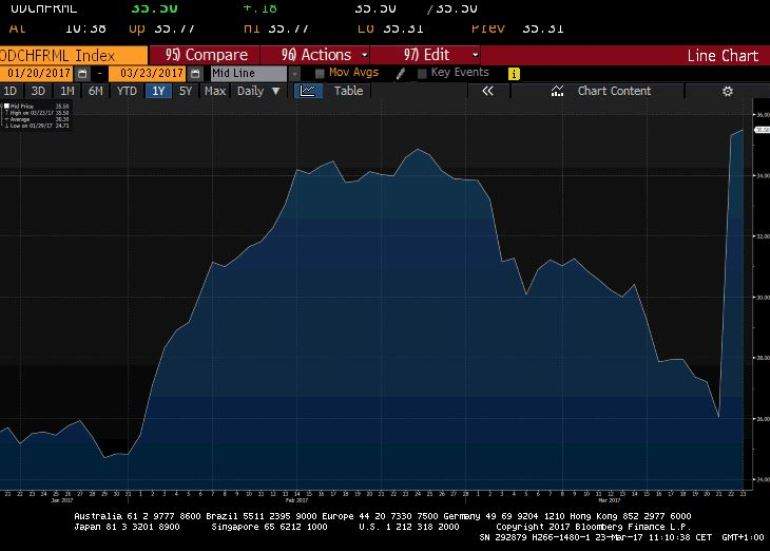Select the 1Y time range
The width and height of the screenshot is (770, 551).
158,91
